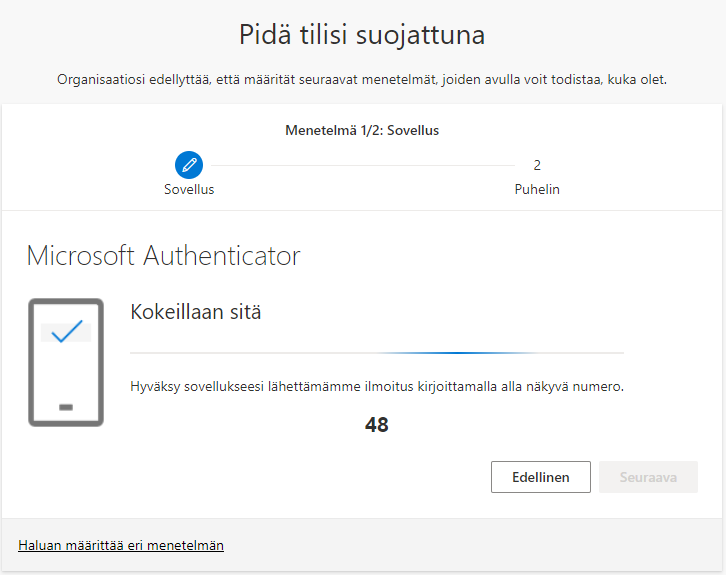This screenshot has width=726, height=575.
Task: Click the phone illustration icon
Action: [66, 362]
